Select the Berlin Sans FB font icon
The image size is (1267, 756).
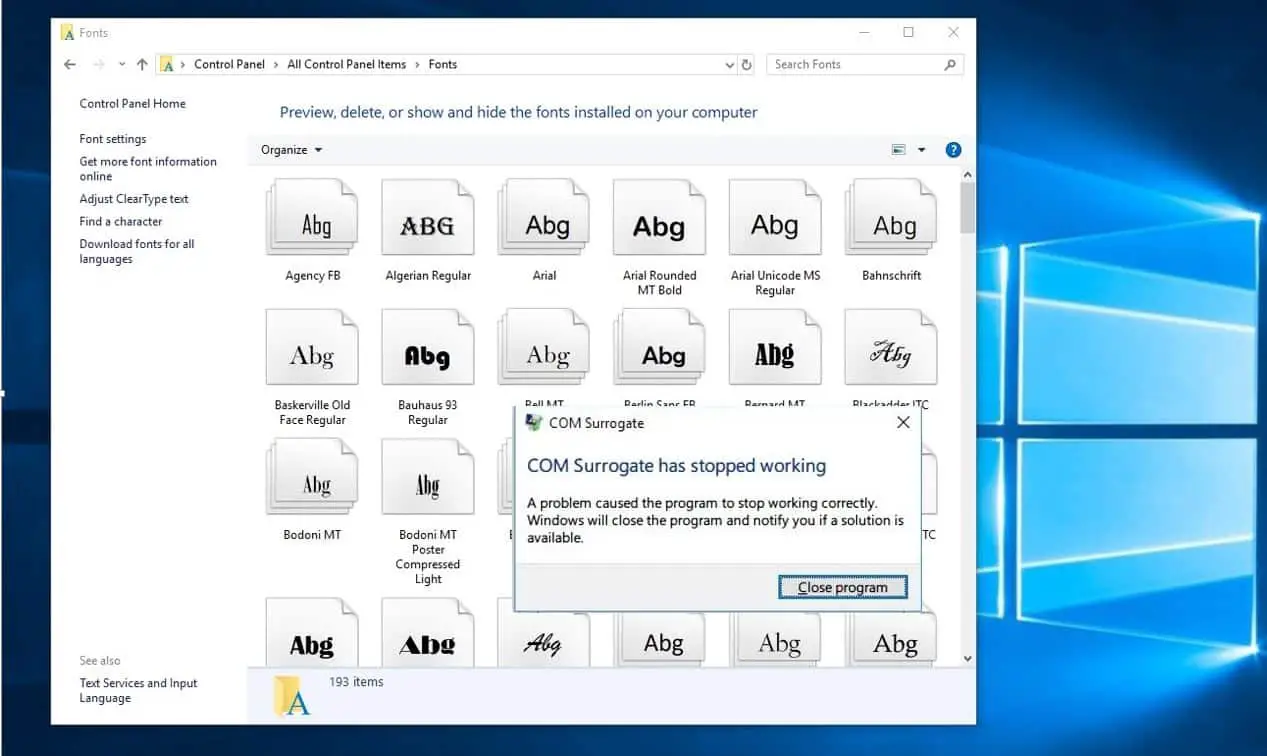click(659, 347)
